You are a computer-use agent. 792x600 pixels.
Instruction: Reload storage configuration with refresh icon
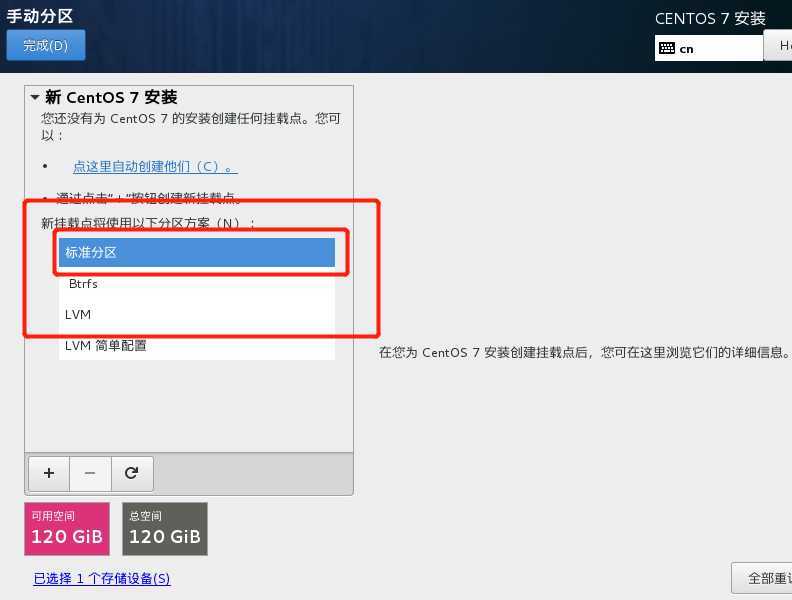tap(132, 473)
